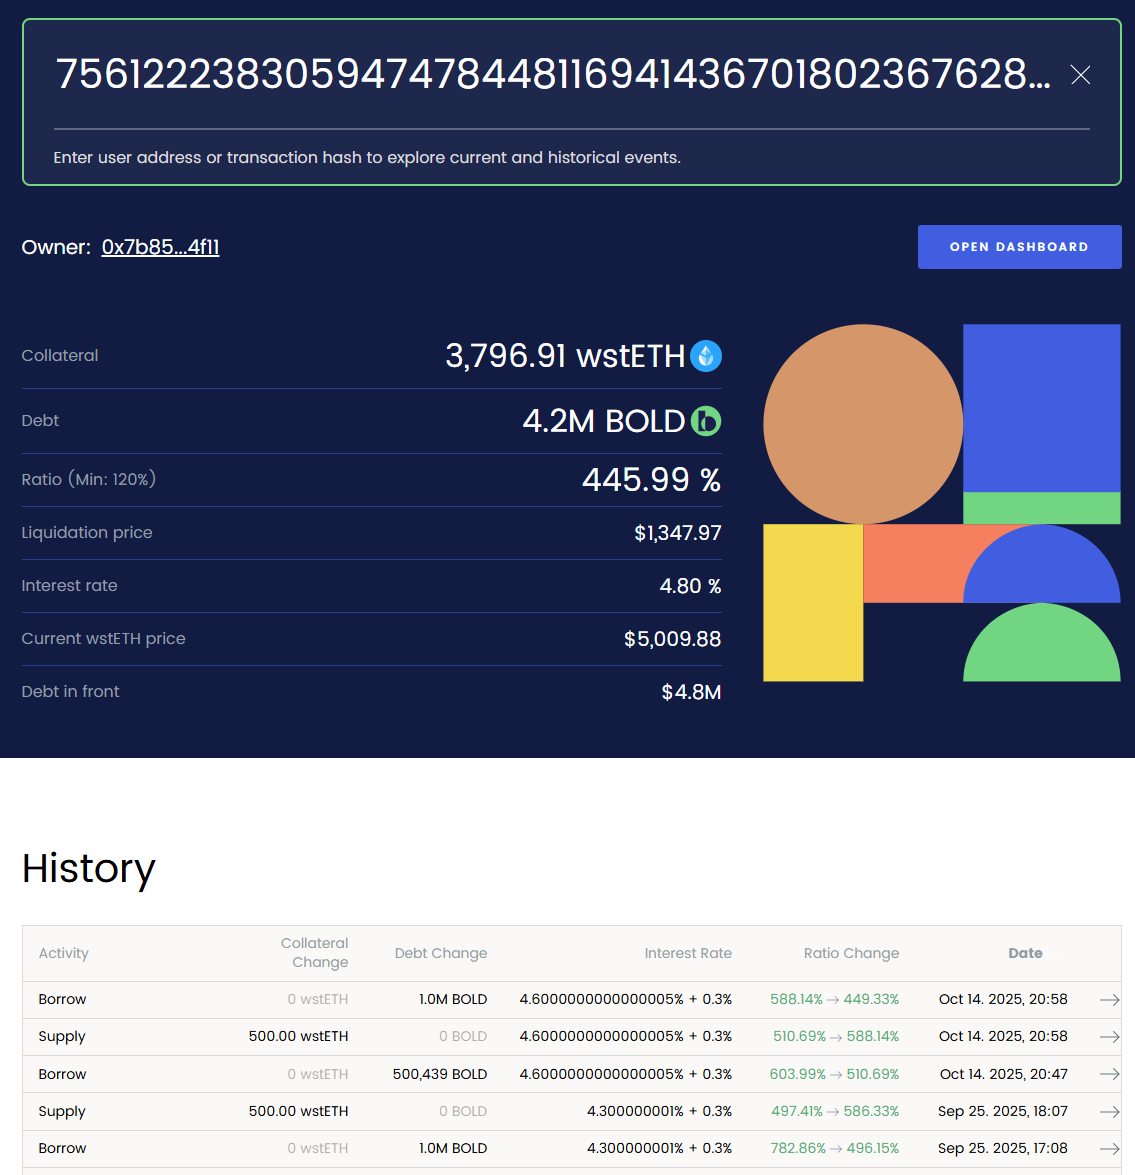Click the yellow rectangle shape
Image resolution: width=1135 pixels, height=1175 pixels.
(x=813, y=603)
